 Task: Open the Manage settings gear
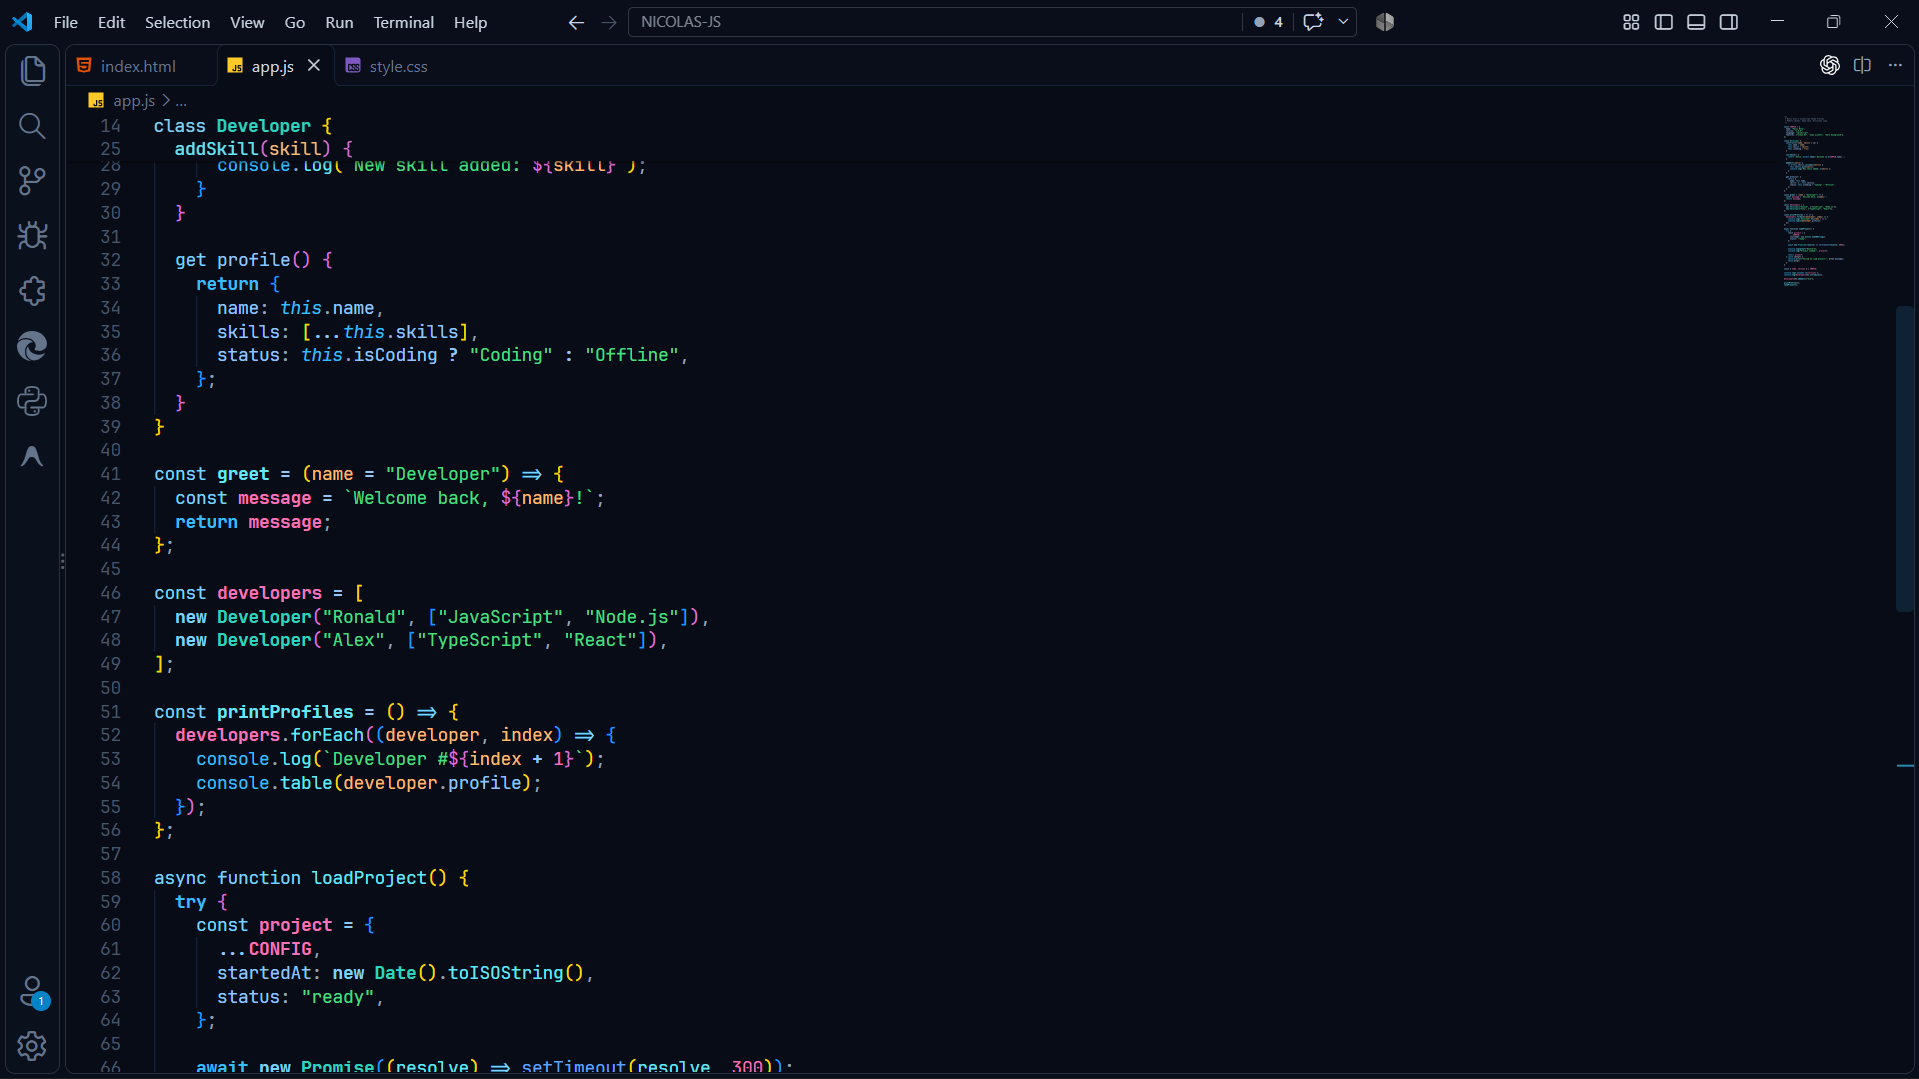click(x=32, y=1046)
